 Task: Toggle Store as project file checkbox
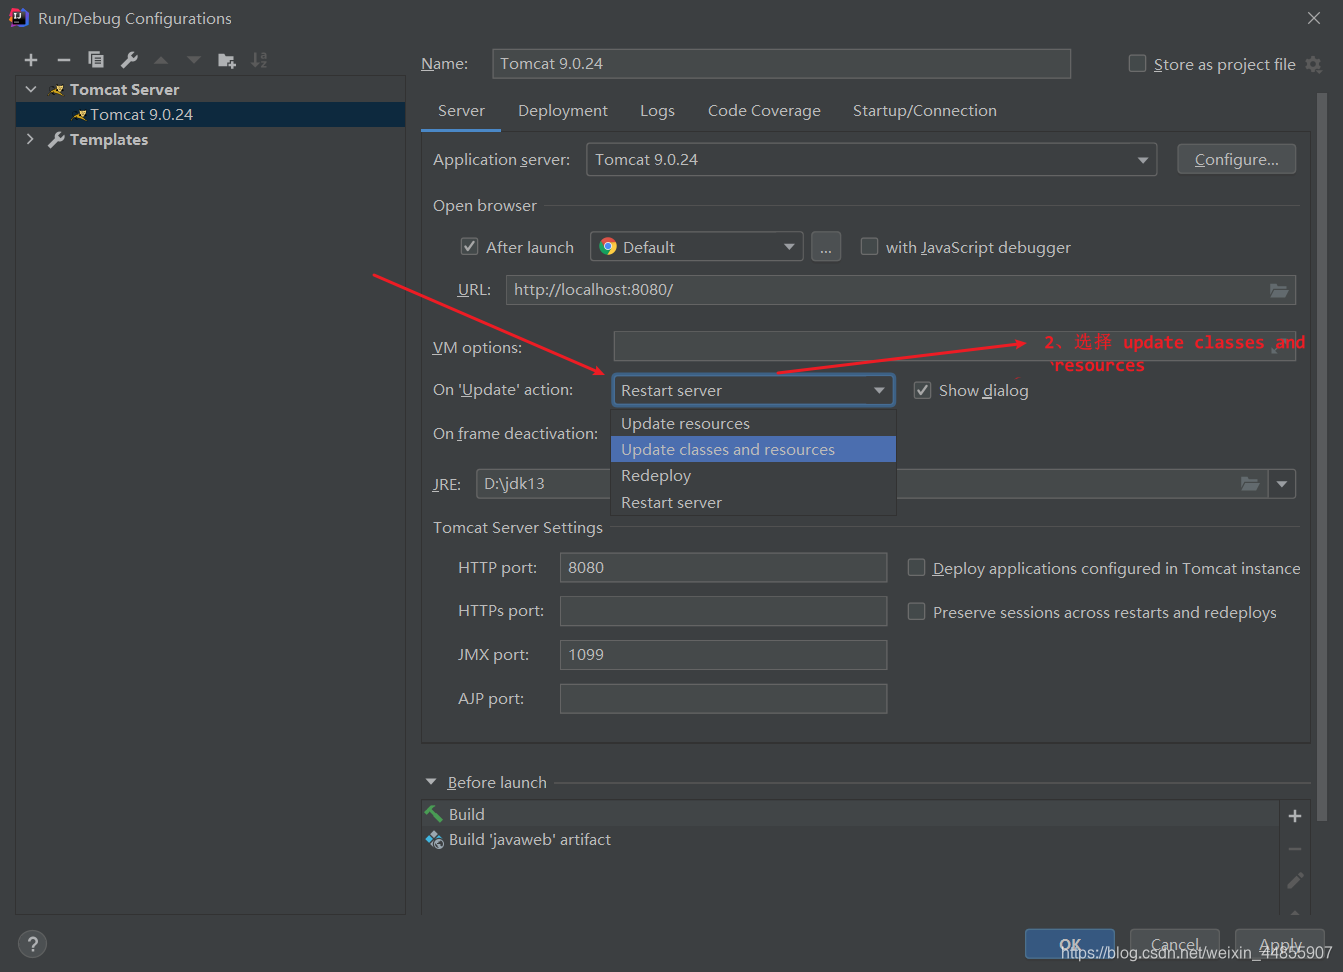click(1137, 63)
